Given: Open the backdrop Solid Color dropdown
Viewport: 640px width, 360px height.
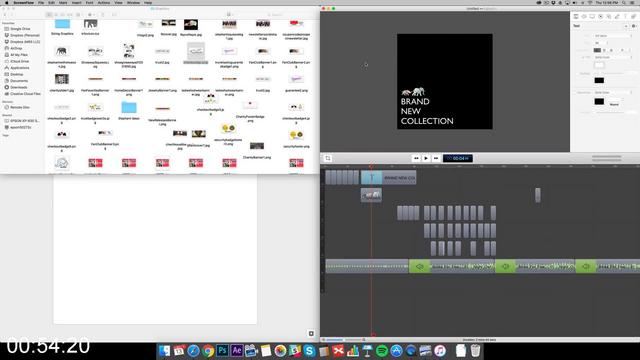Looking at the screenshot, I should (613, 93).
